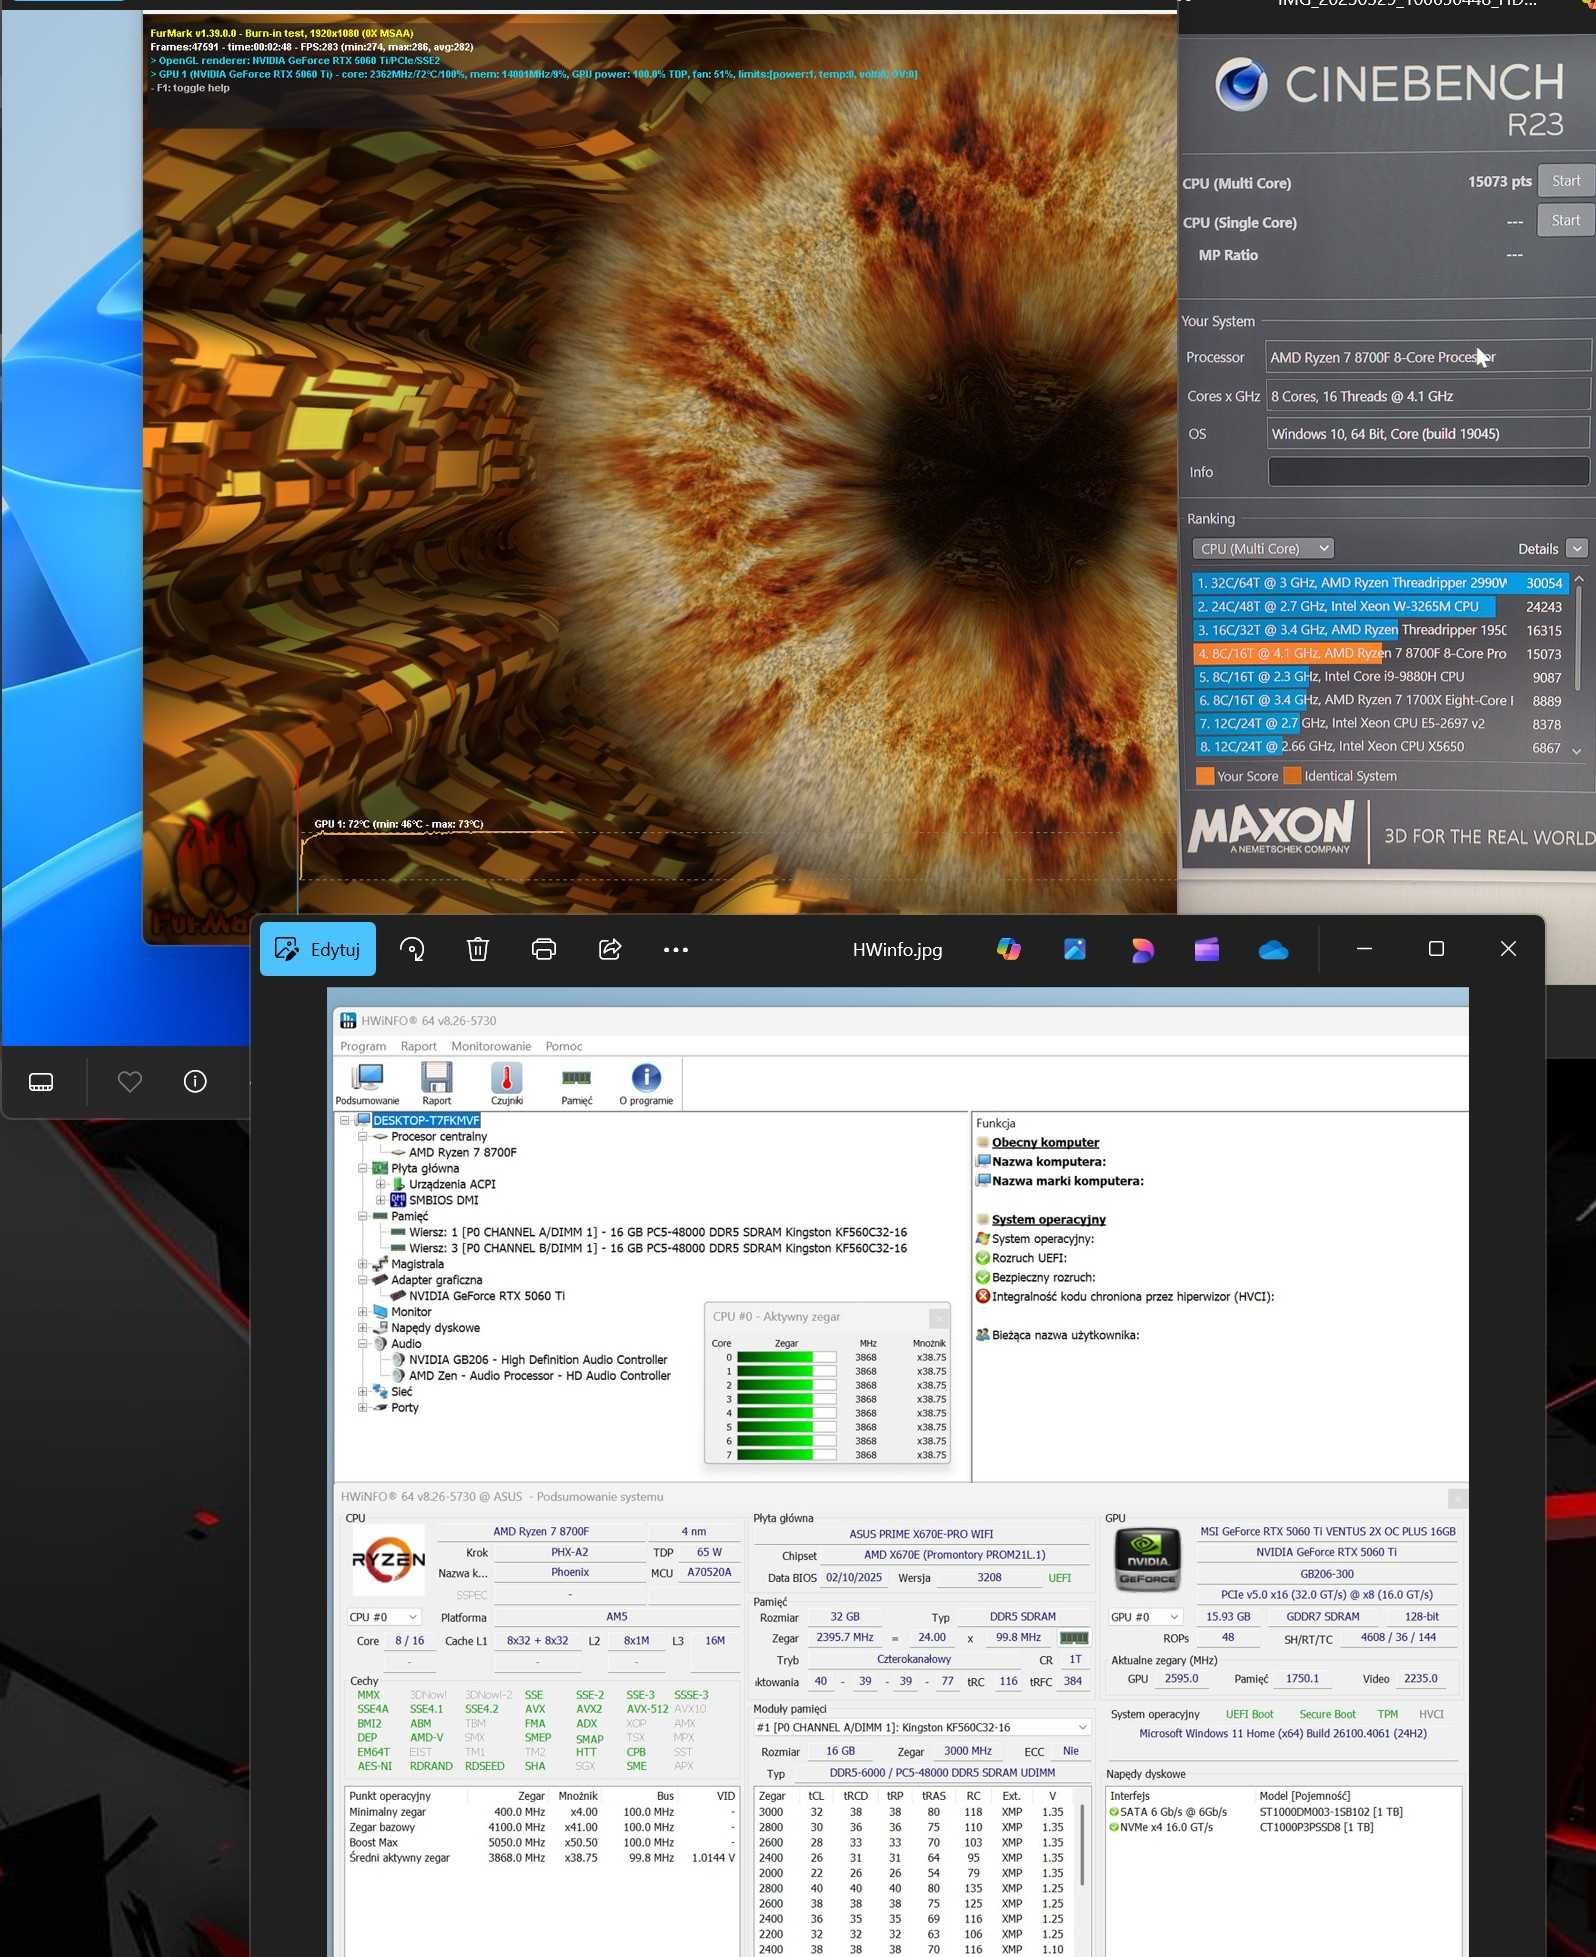Expand the SMBIOS DMI node
Viewport: 1596px width, 1957px height.
(381, 1200)
